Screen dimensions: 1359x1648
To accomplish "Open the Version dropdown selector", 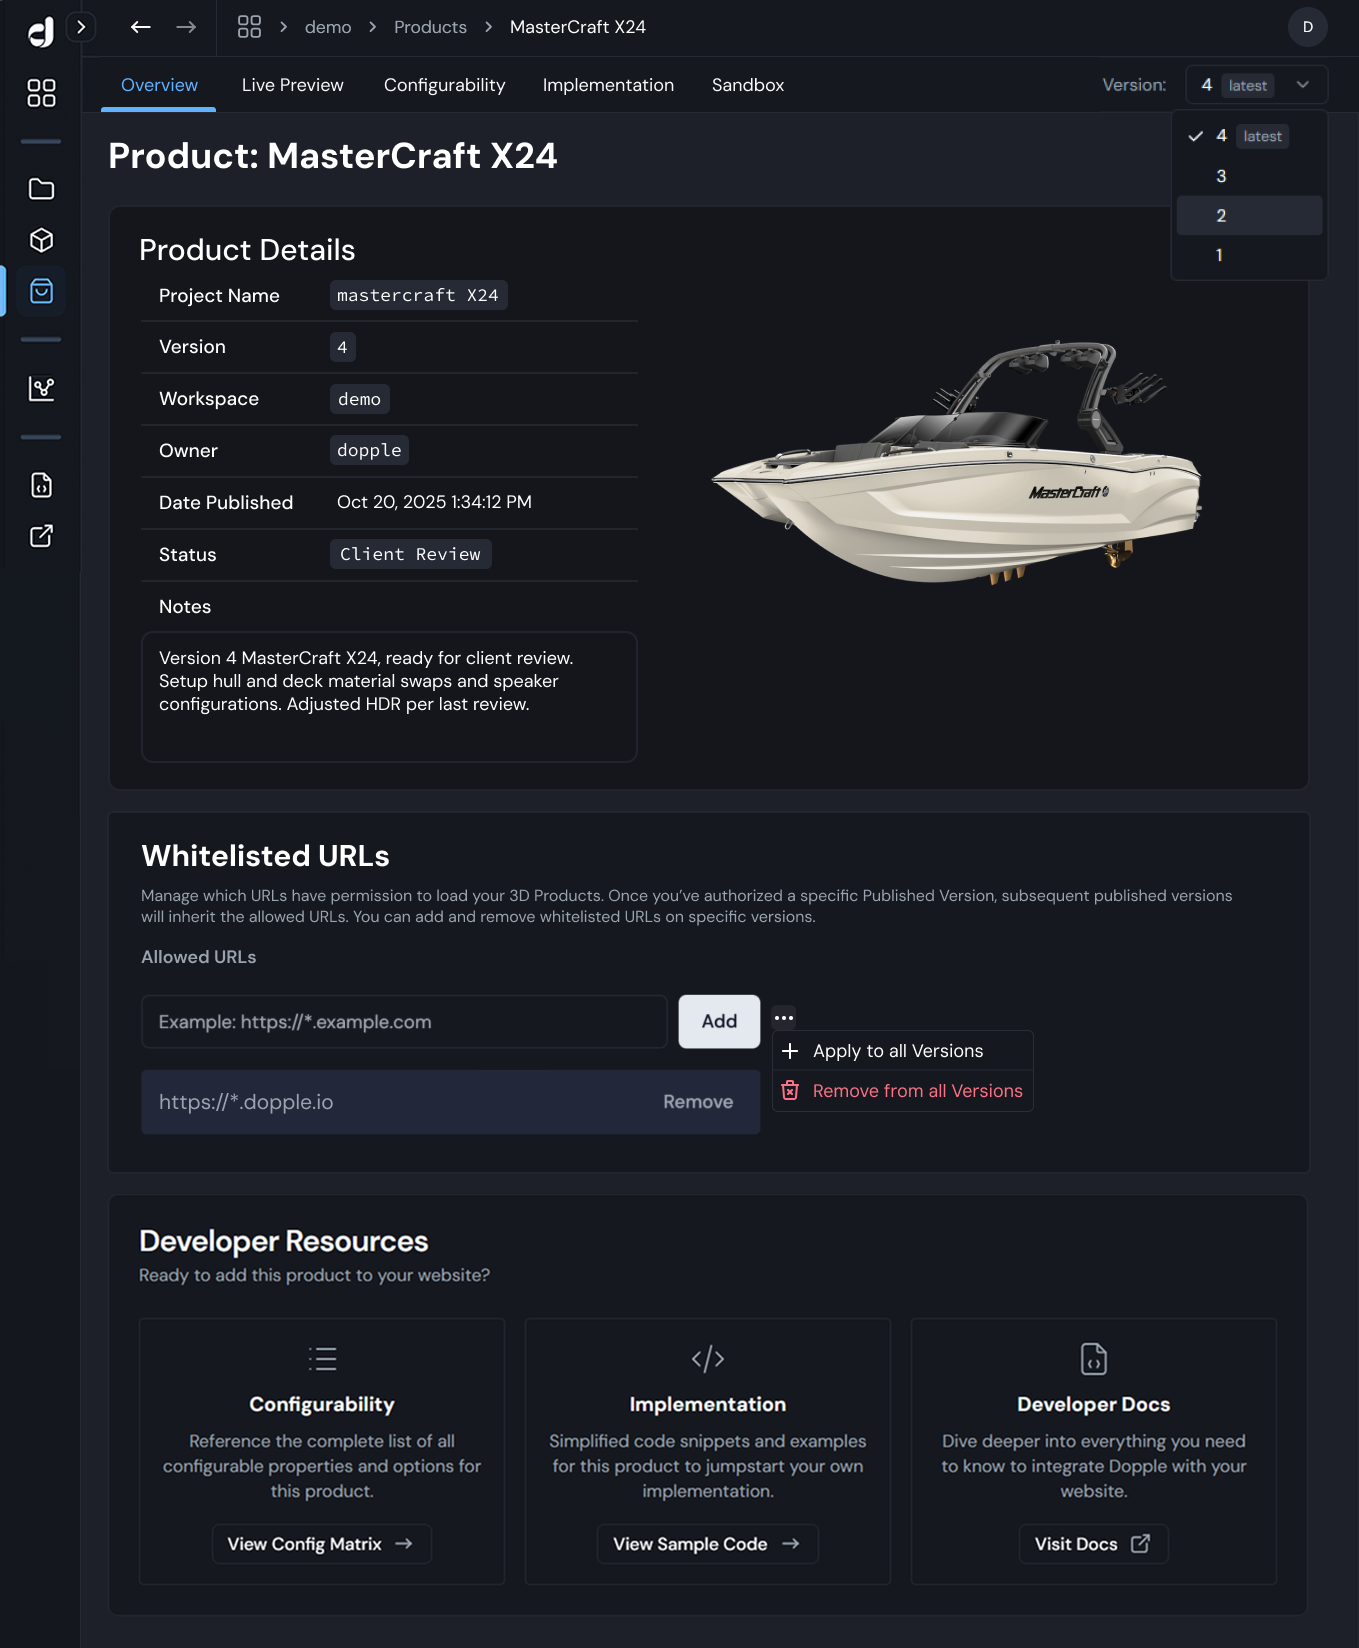I will pos(1256,85).
